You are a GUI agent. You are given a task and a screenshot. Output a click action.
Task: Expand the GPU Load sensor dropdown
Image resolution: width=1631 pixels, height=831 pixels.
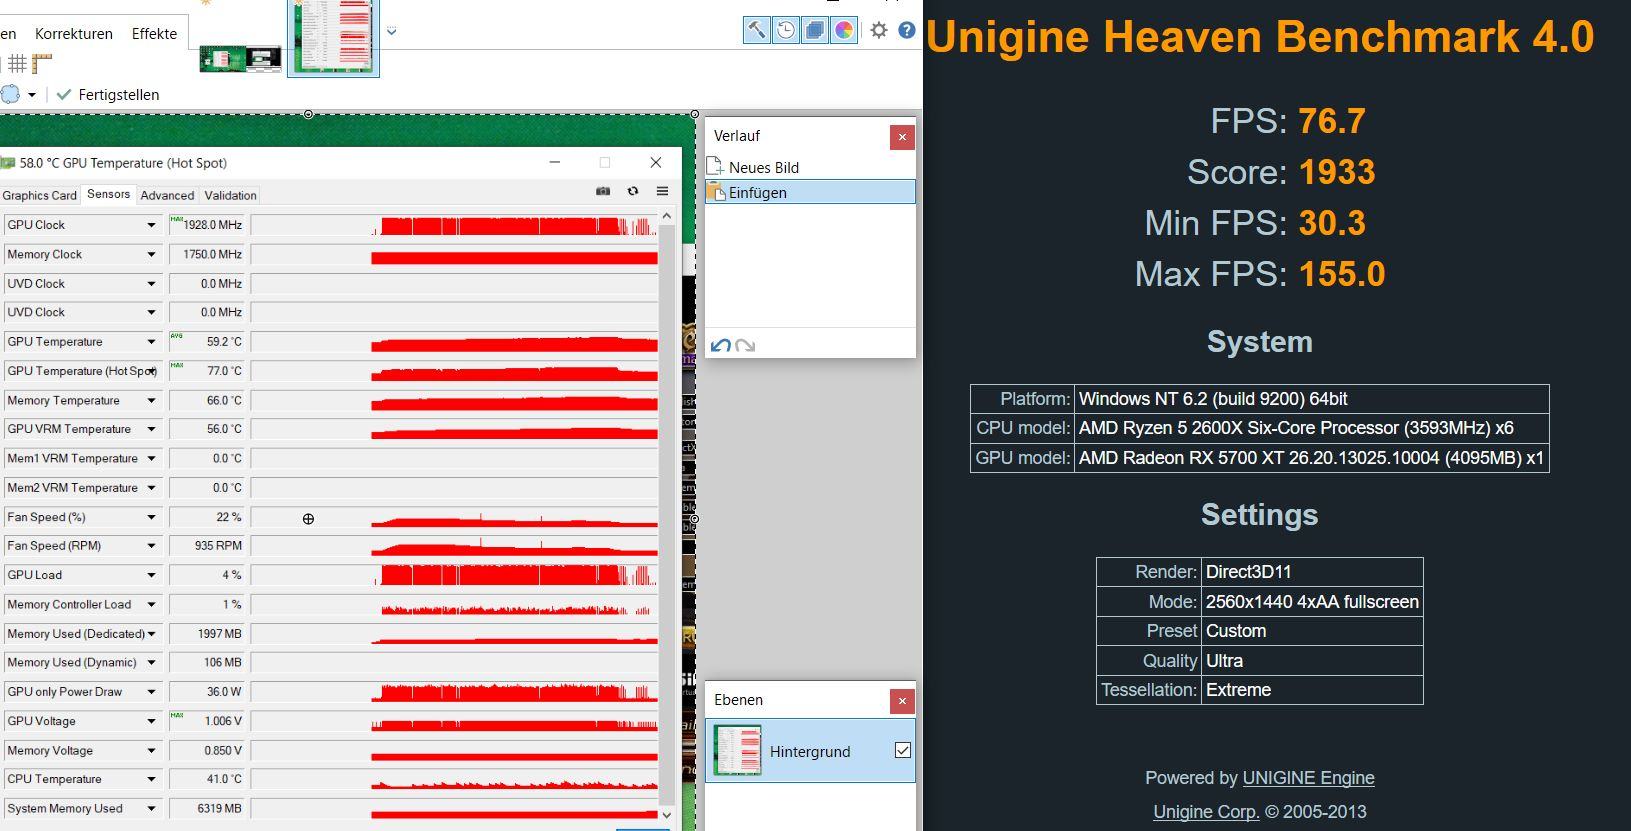(x=151, y=575)
